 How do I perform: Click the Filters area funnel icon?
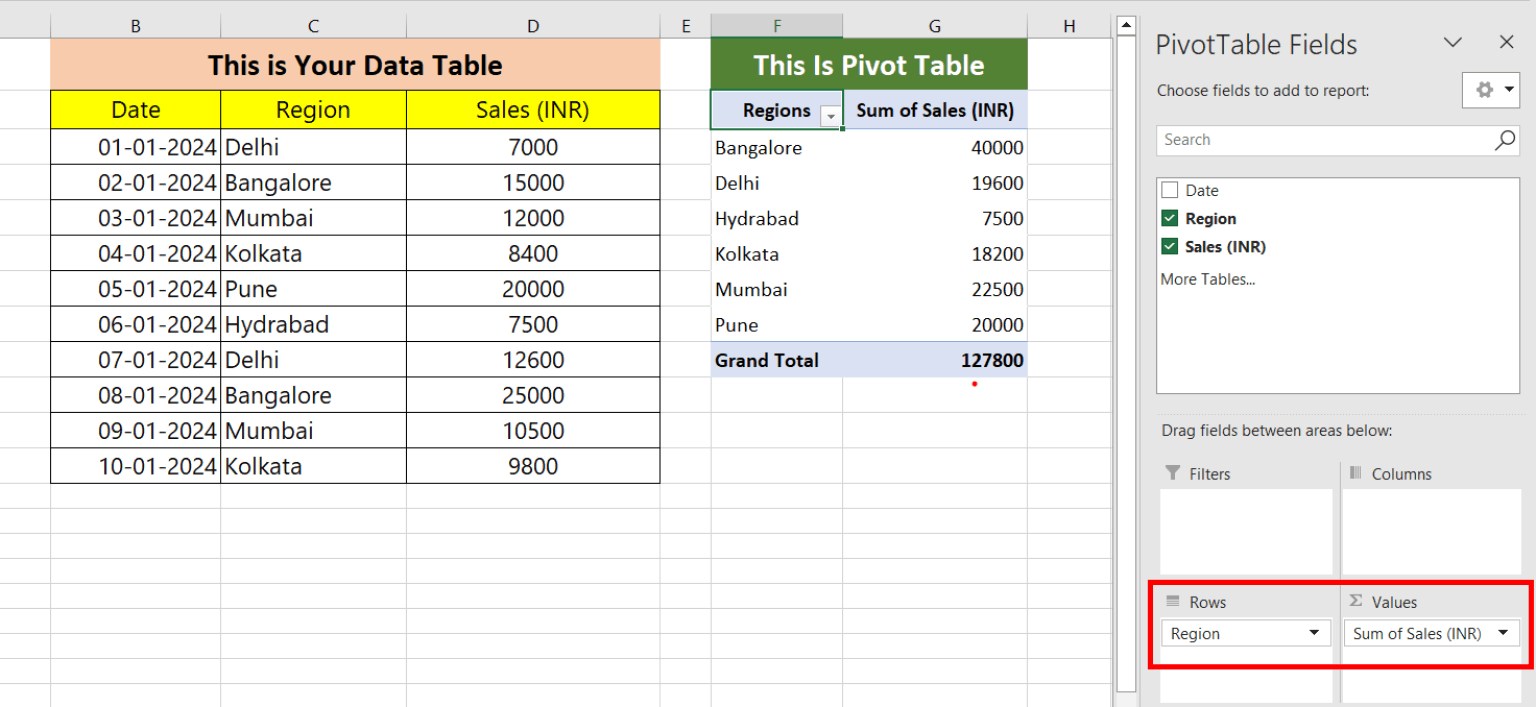pos(1173,473)
